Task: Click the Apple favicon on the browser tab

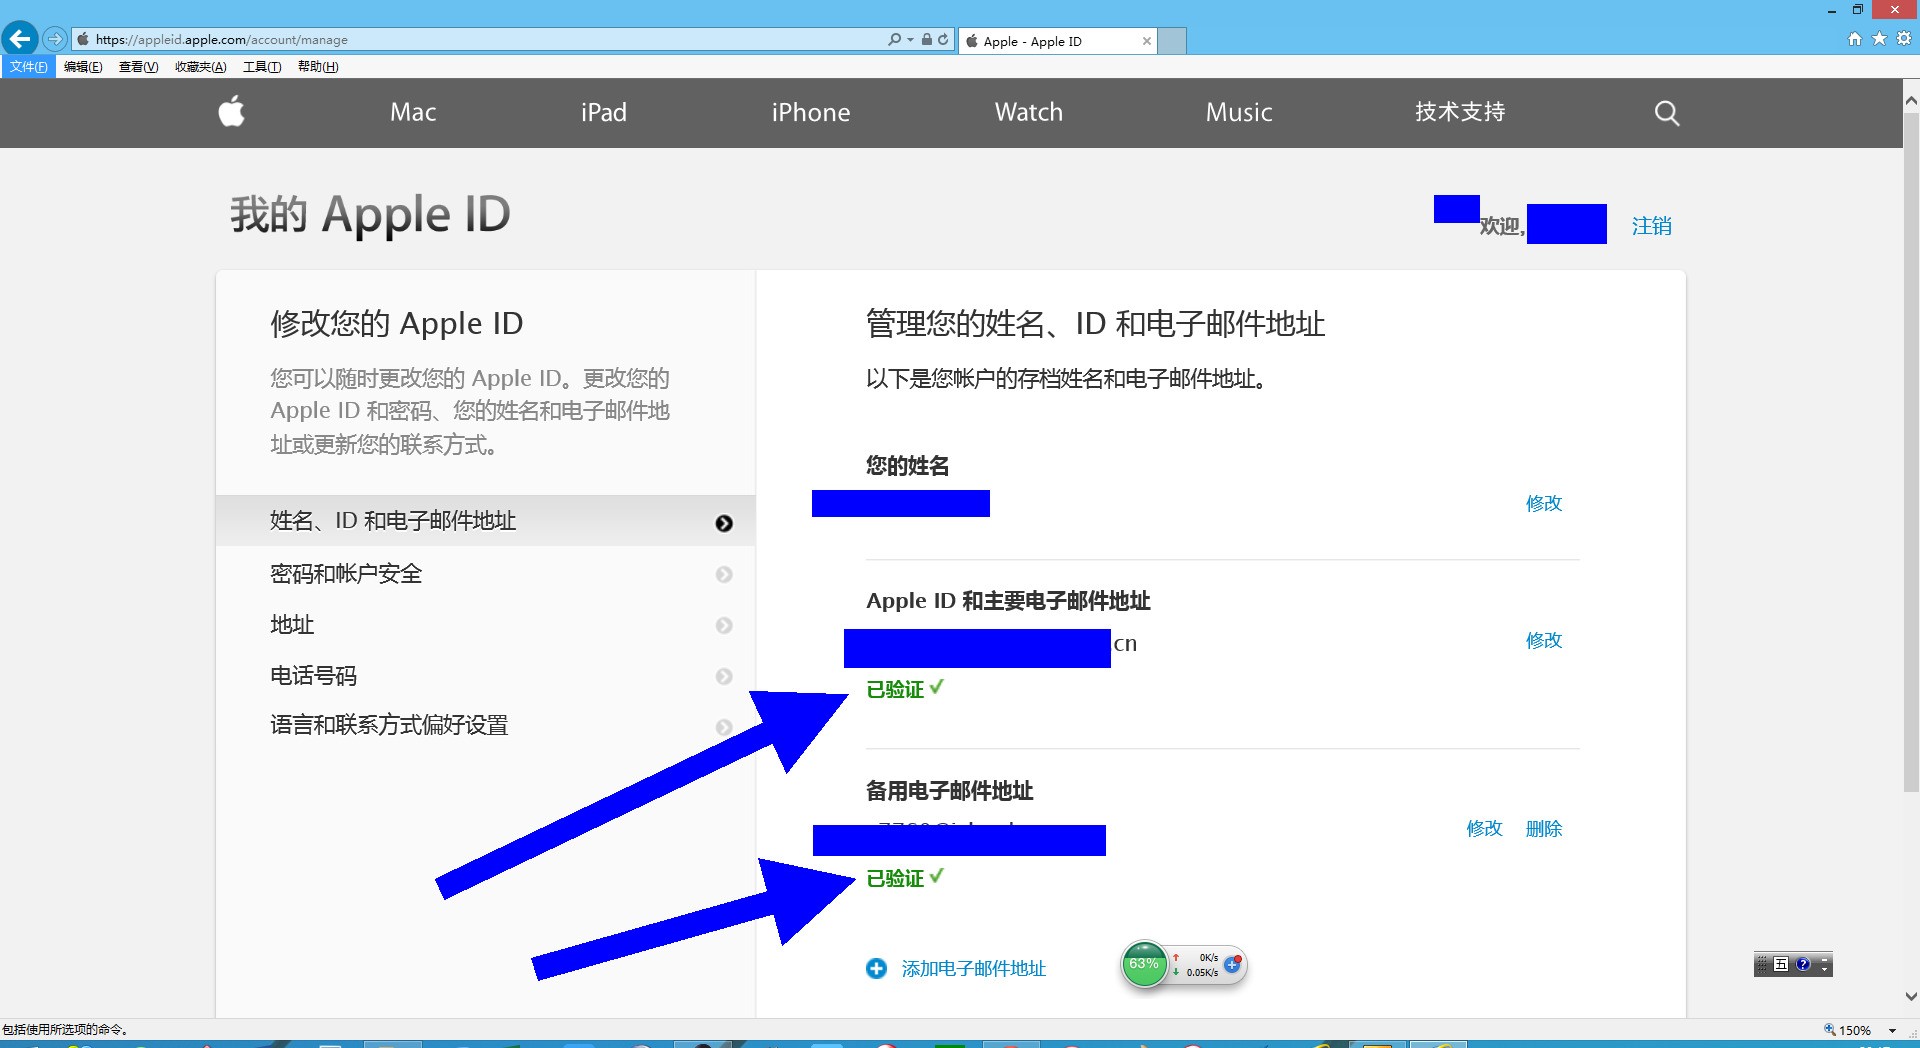Action: [x=970, y=41]
